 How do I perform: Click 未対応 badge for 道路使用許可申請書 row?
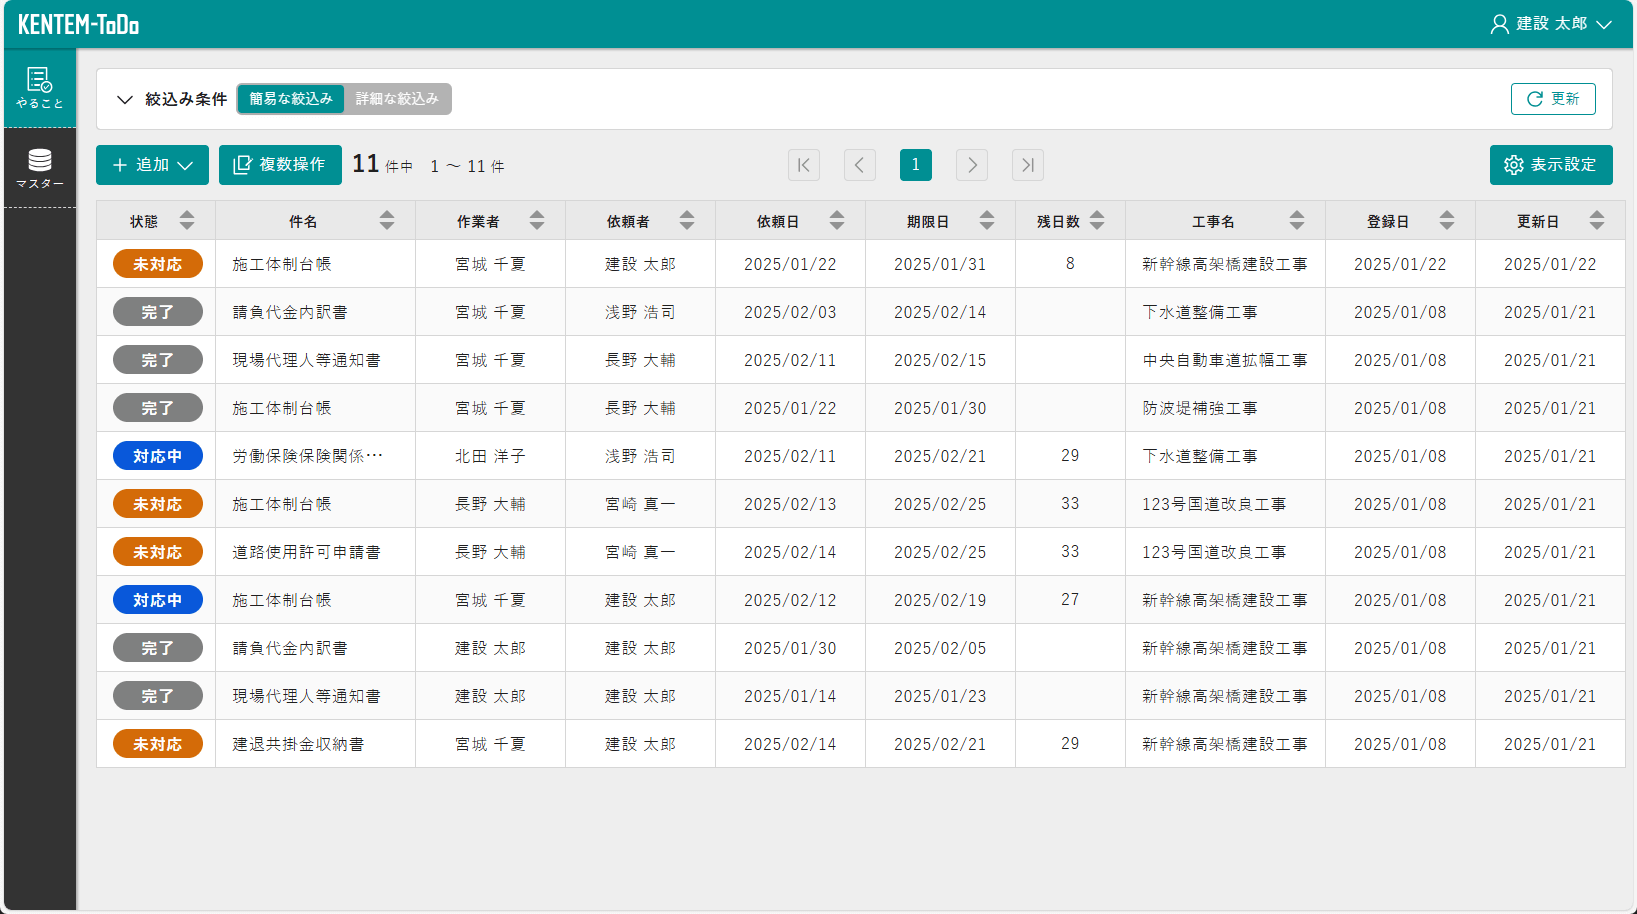[158, 552]
